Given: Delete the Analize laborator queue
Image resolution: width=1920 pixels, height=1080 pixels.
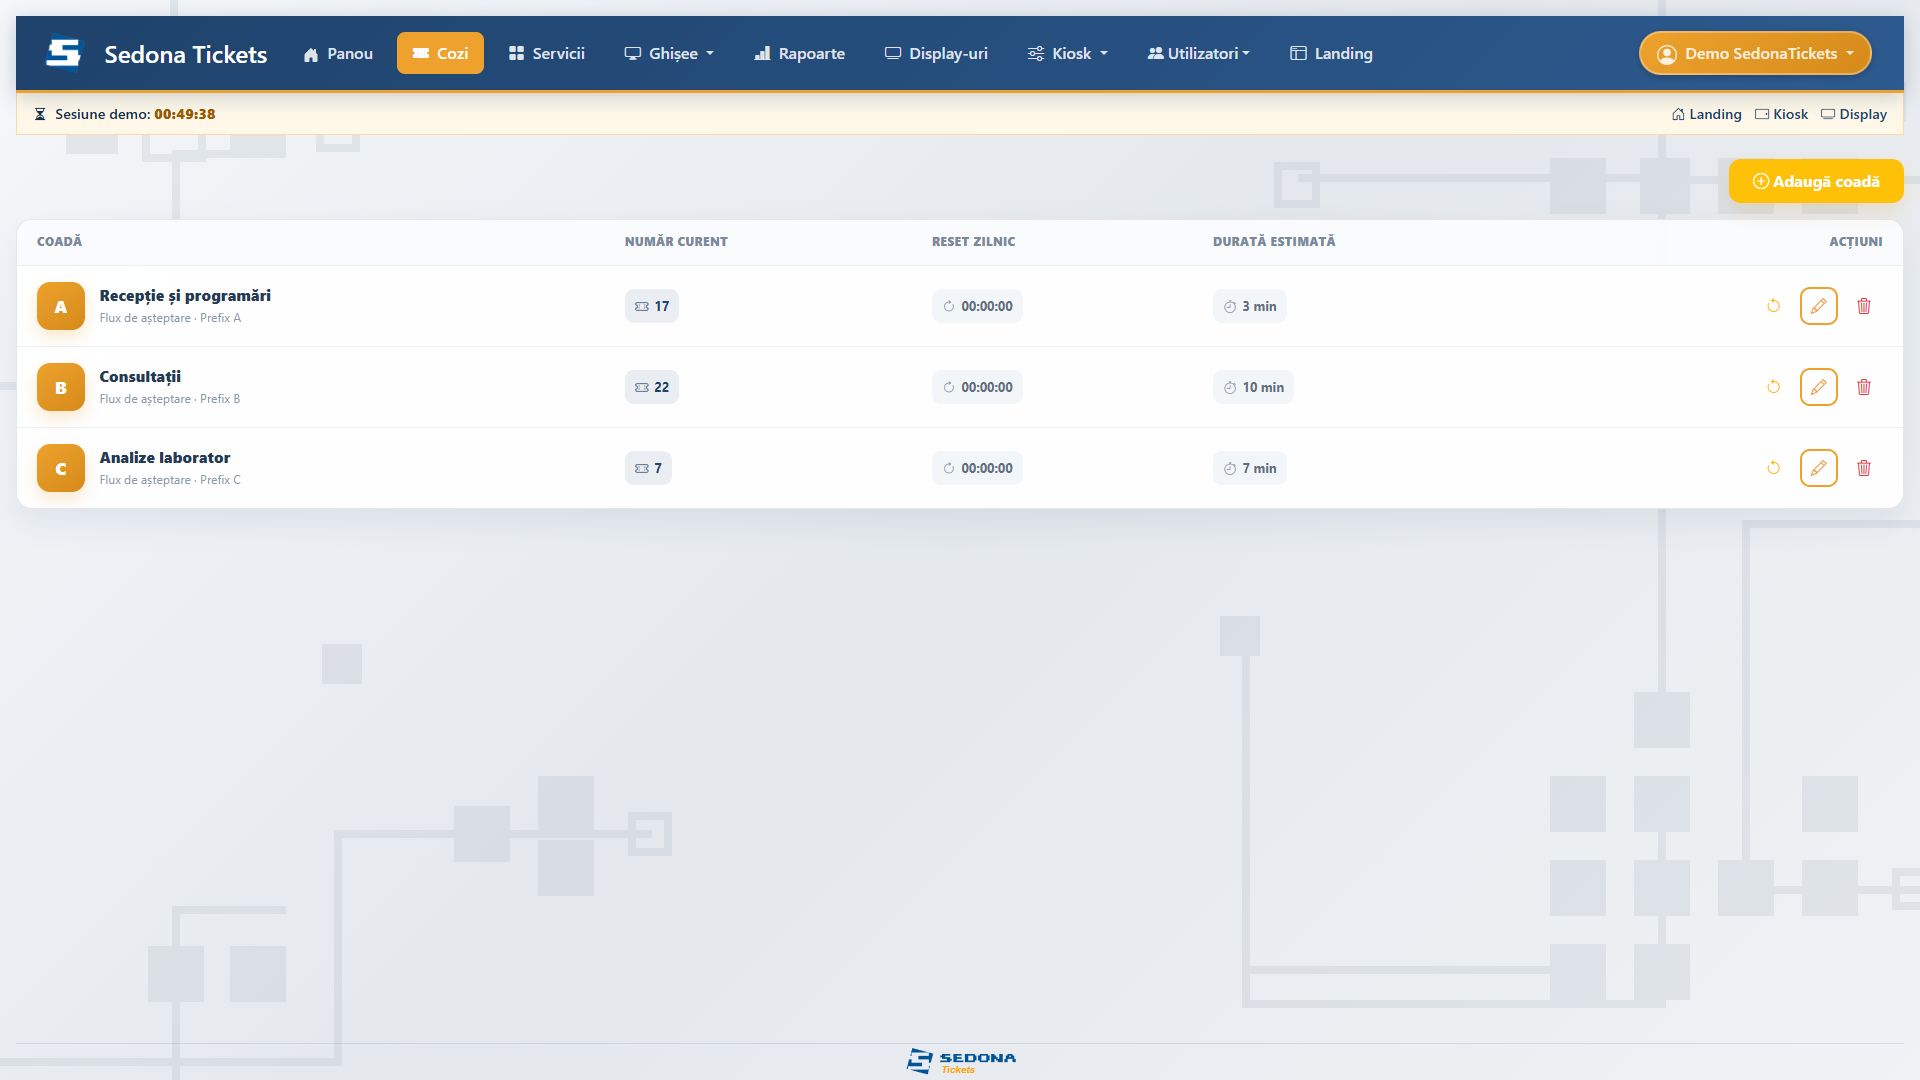Looking at the screenshot, I should coord(1863,468).
